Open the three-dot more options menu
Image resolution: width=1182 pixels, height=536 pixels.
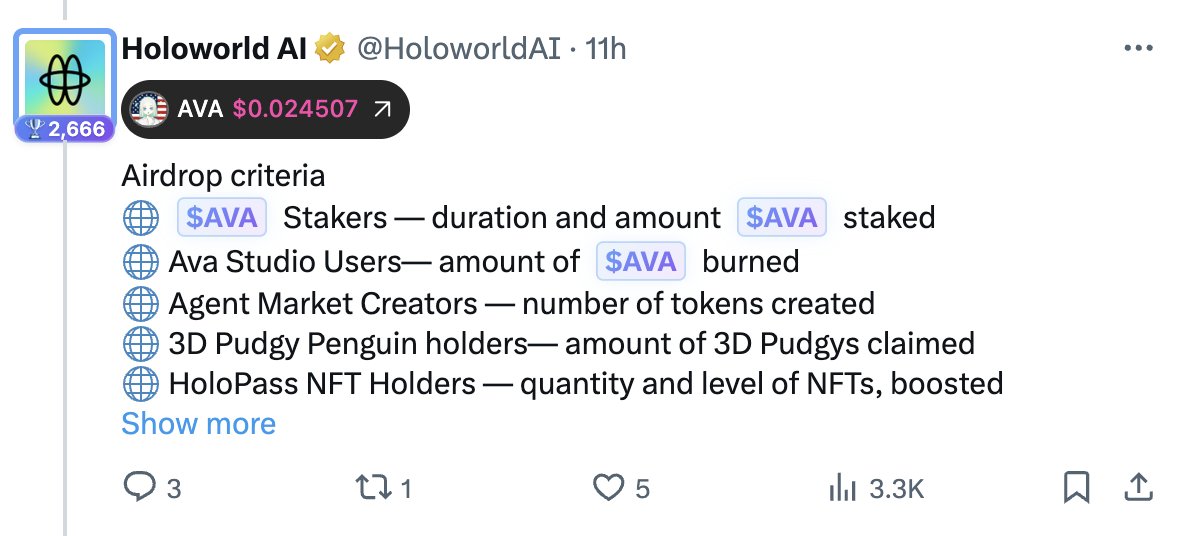pos(1138,48)
